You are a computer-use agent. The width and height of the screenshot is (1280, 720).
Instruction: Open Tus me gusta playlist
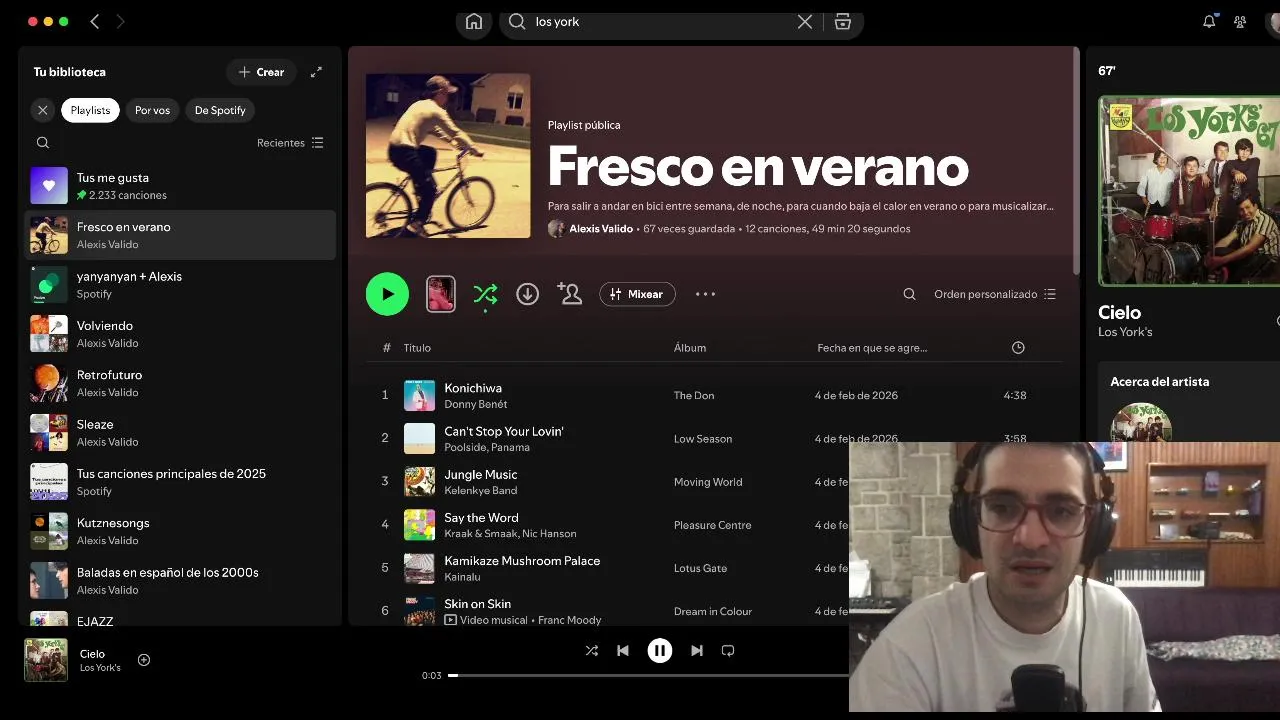pyautogui.click(x=180, y=186)
